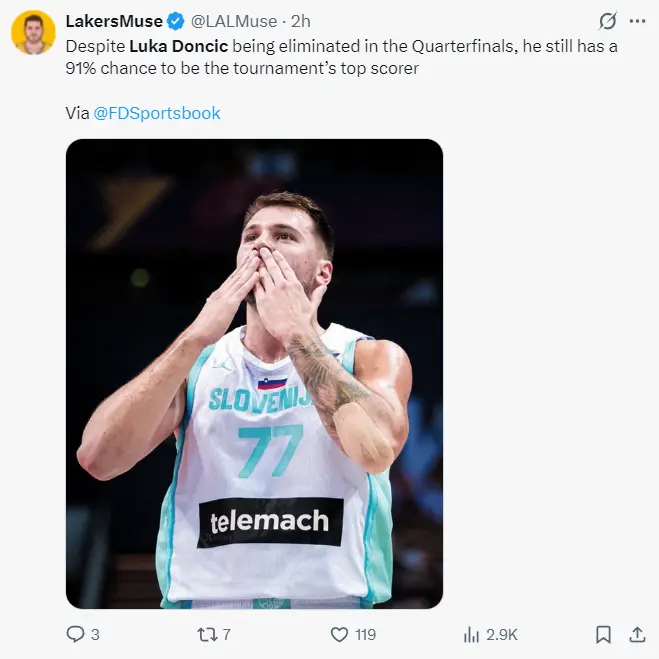This screenshot has width=659, height=659.
Task: Click the repost arrows icon
Action: 204,634
